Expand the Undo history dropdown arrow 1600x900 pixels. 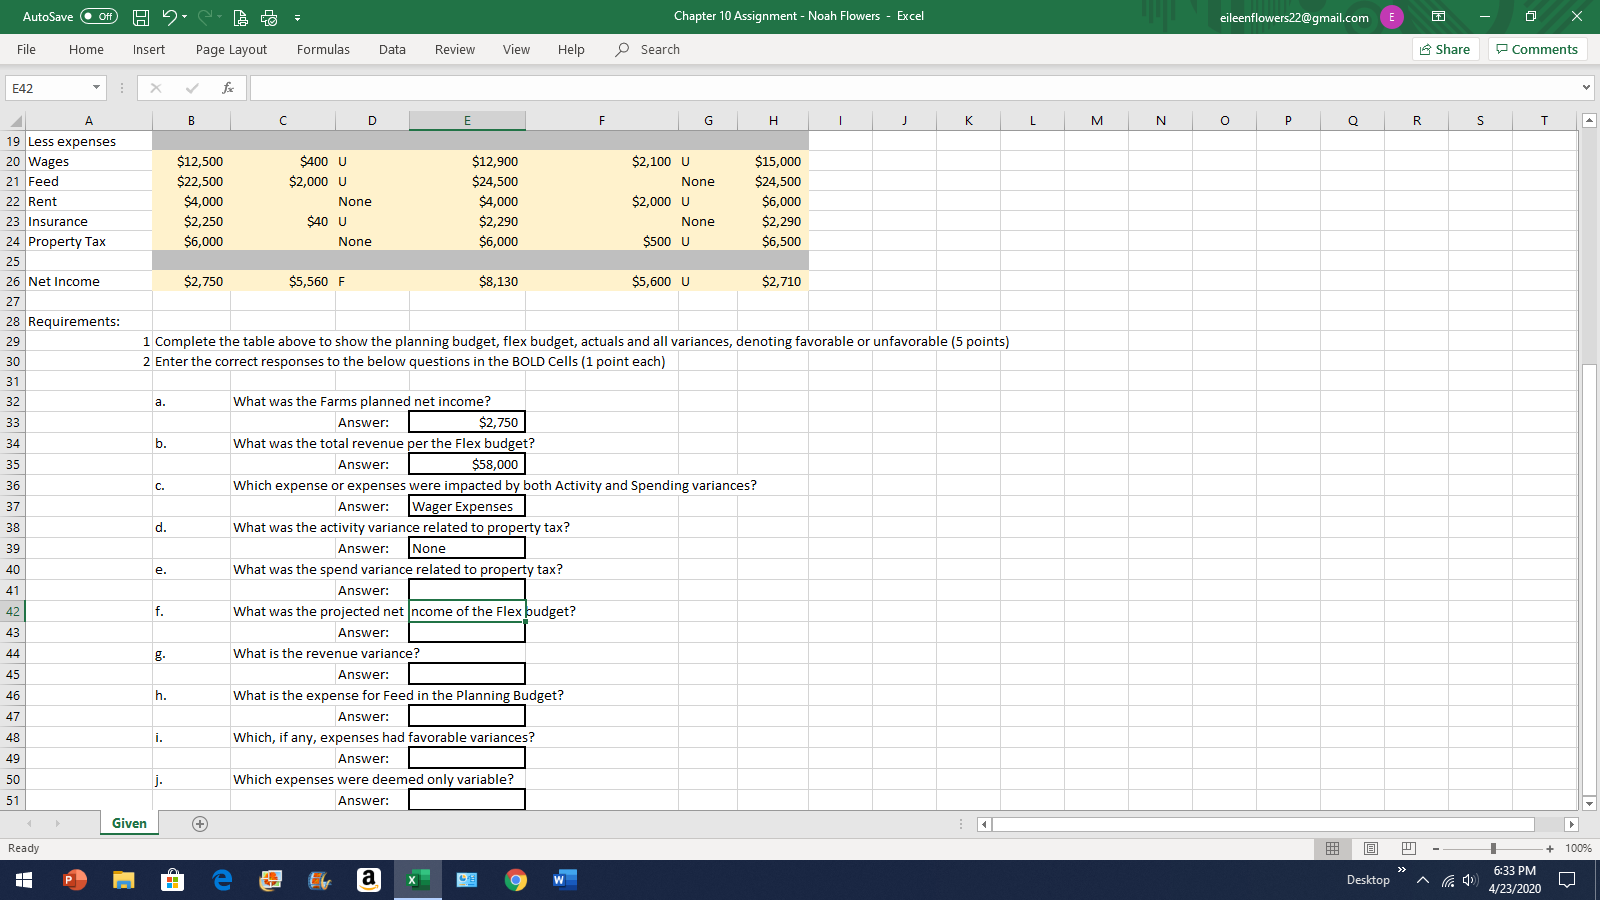point(184,17)
